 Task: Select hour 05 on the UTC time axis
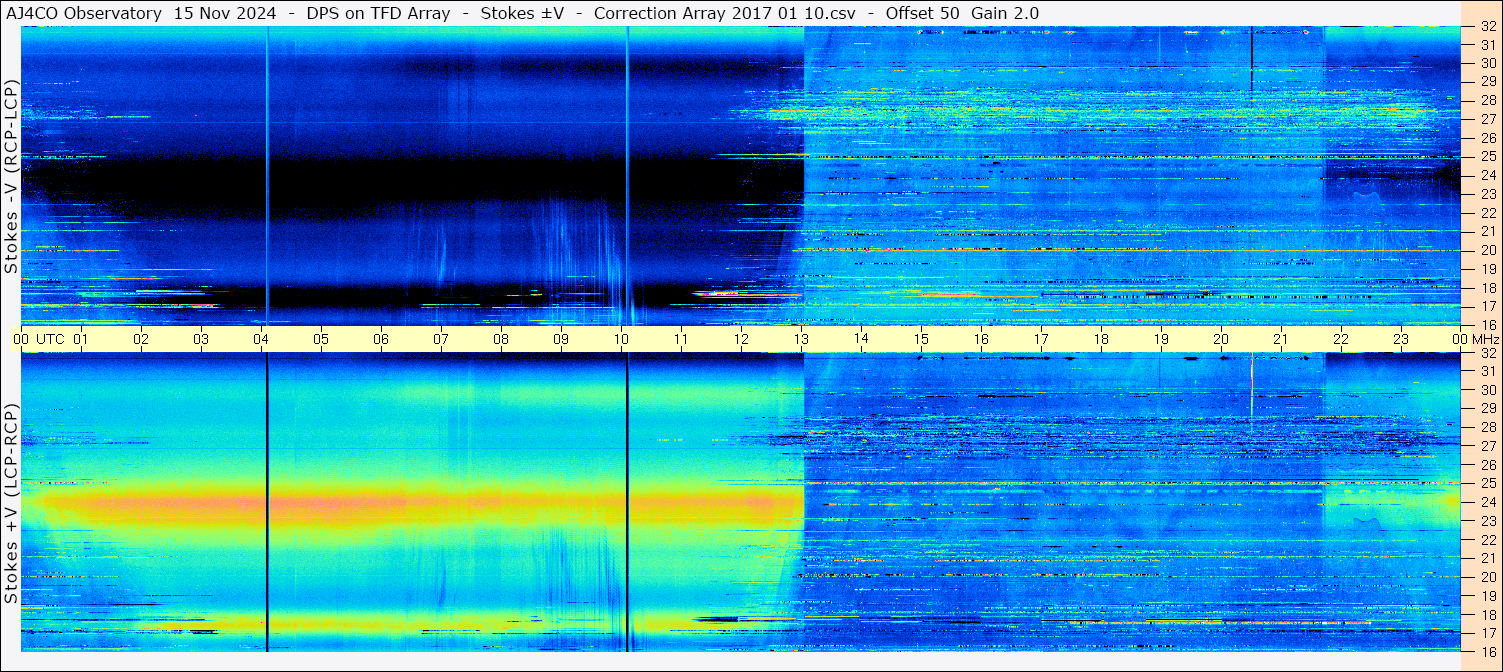pos(321,339)
